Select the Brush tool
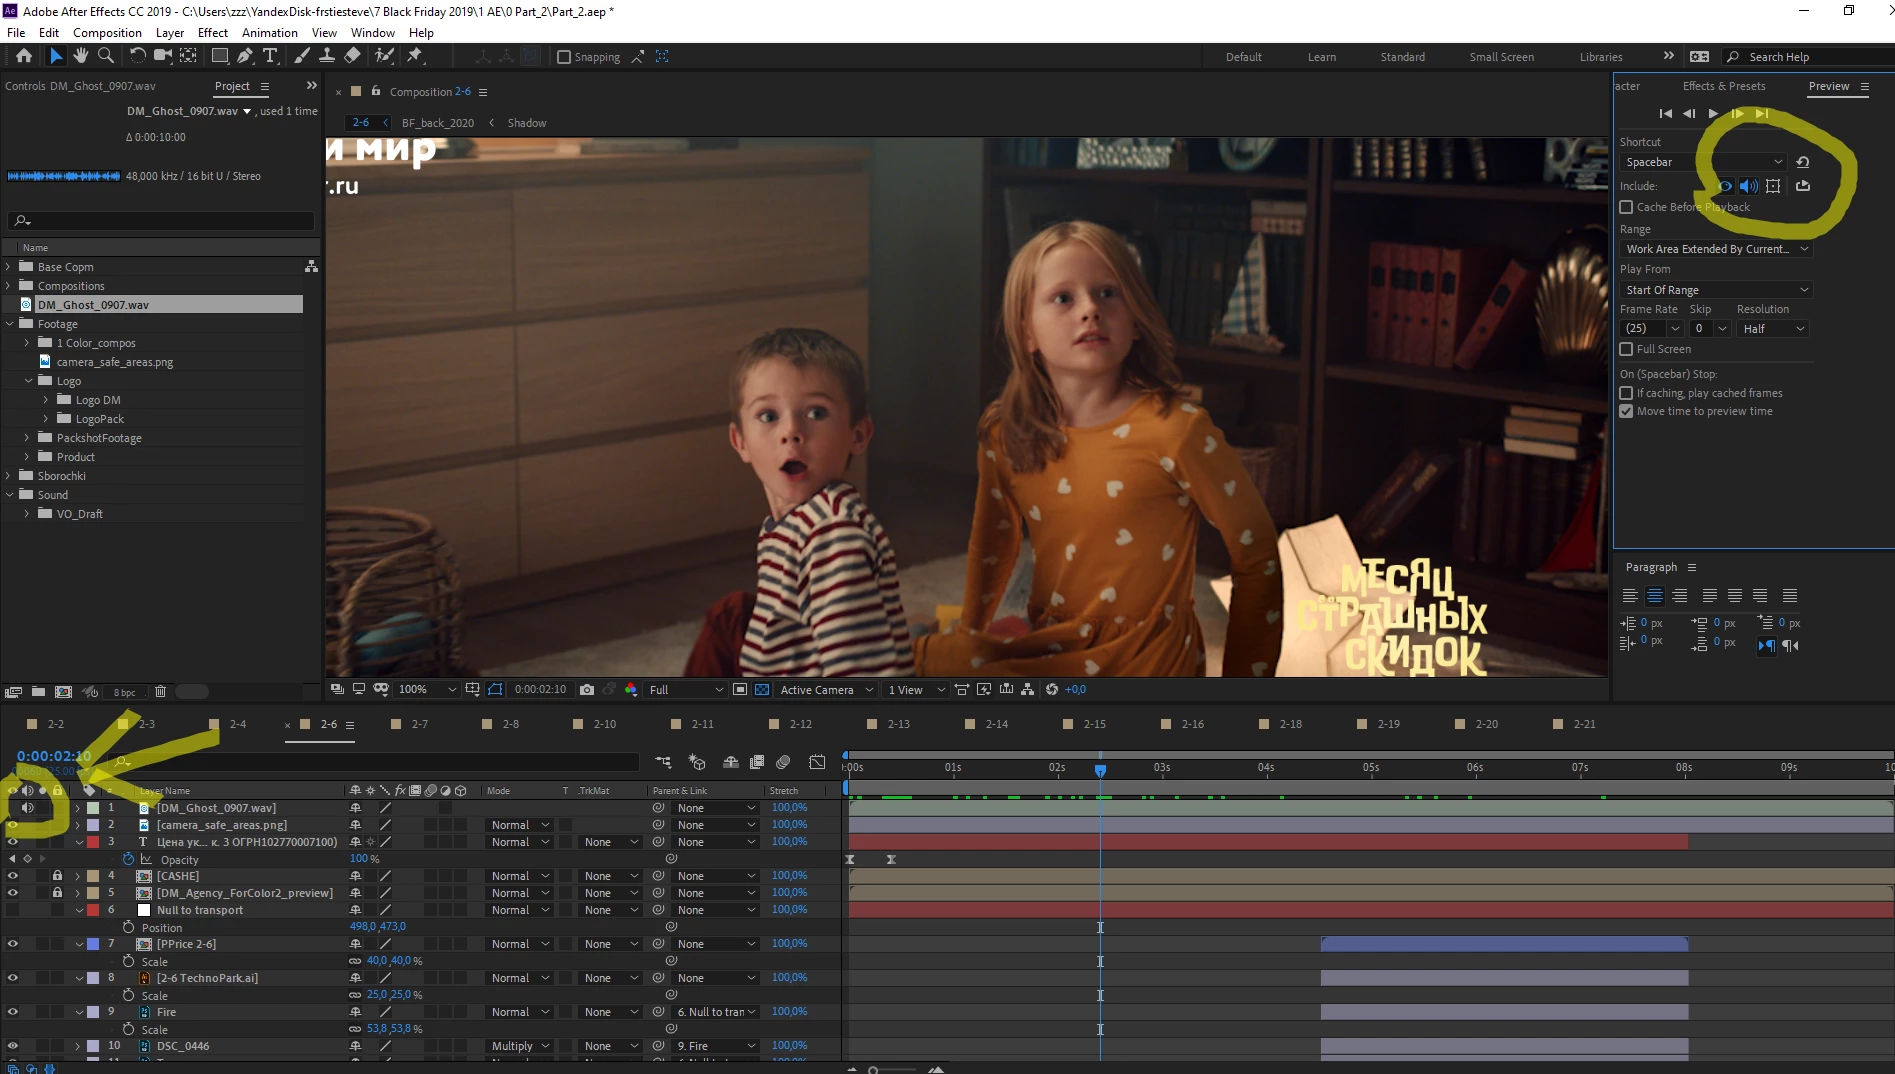 pyautogui.click(x=302, y=56)
